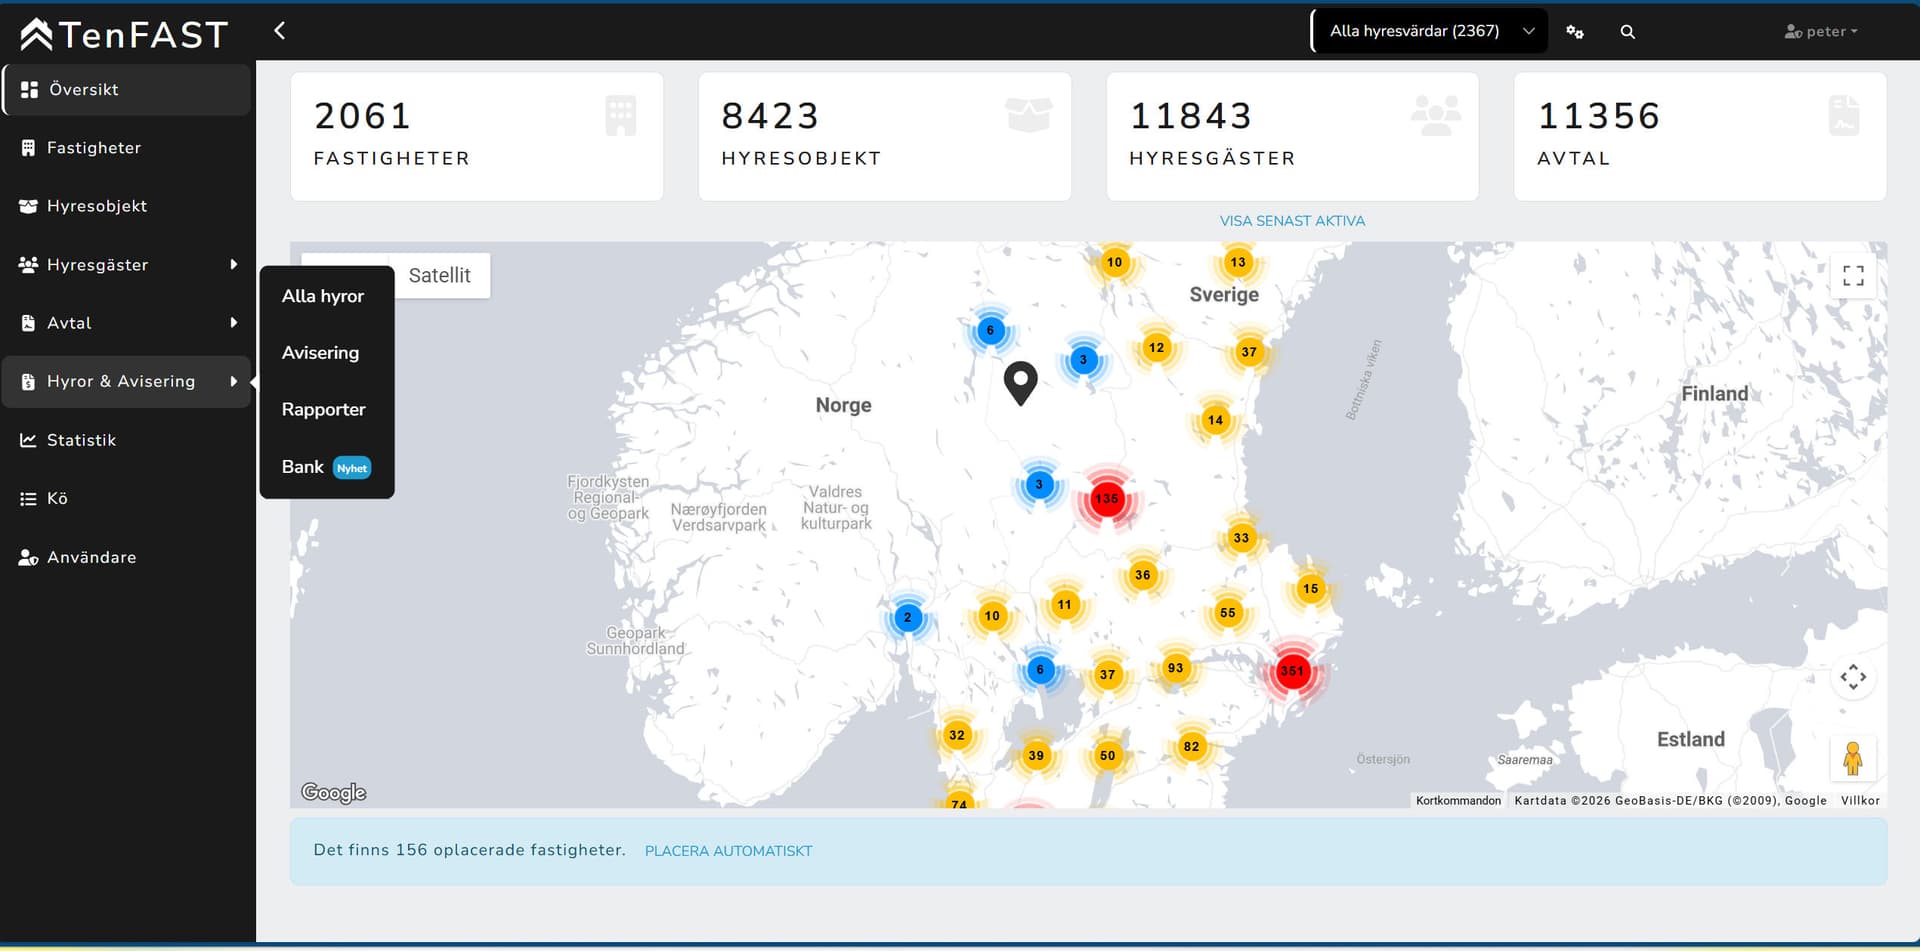Click Placera automatiskt link
Image resolution: width=1920 pixels, height=951 pixels.
[728, 851]
